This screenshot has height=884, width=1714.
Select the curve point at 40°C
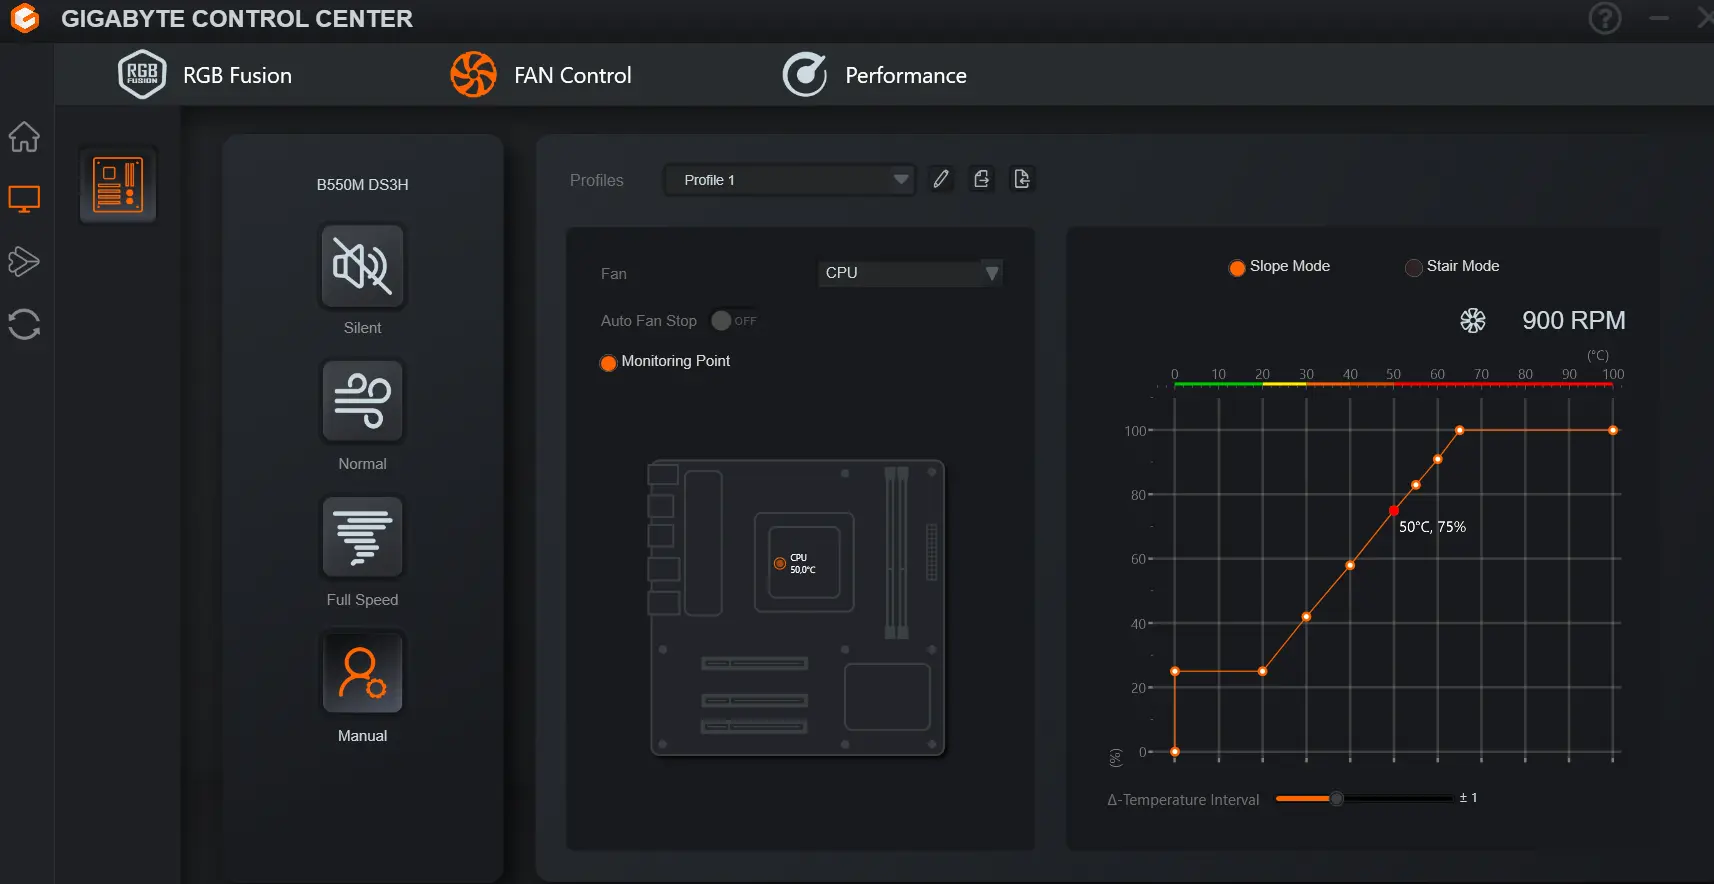pos(1350,566)
